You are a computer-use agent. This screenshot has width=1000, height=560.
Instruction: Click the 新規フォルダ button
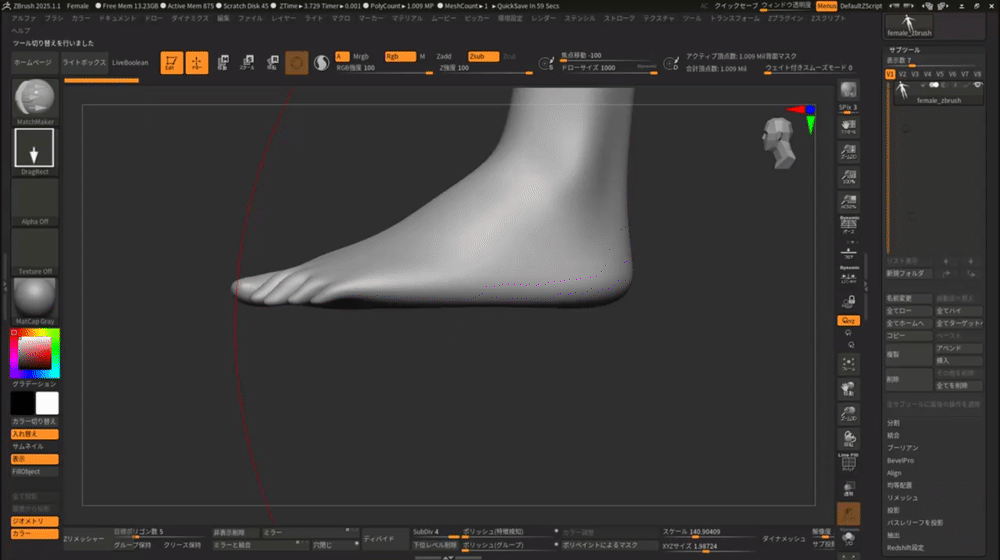pyautogui.click(x=909, y=274)
